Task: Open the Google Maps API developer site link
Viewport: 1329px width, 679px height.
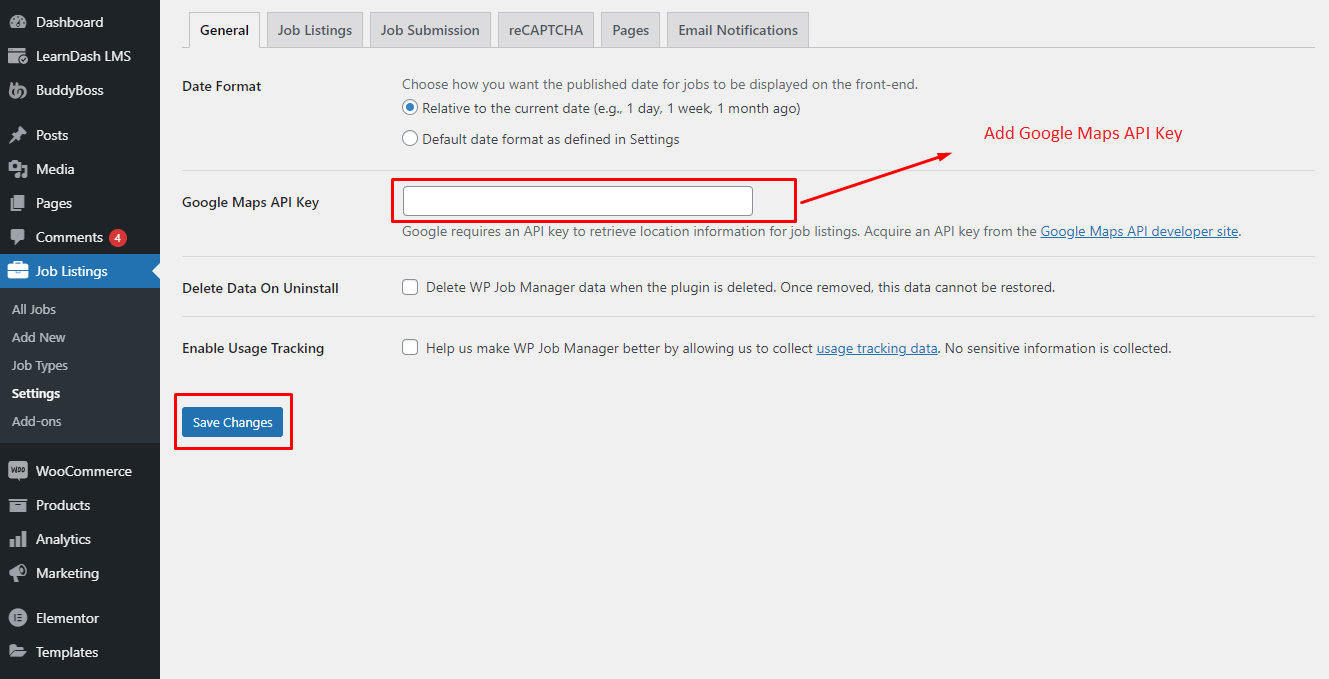Action: [1139, 231]
